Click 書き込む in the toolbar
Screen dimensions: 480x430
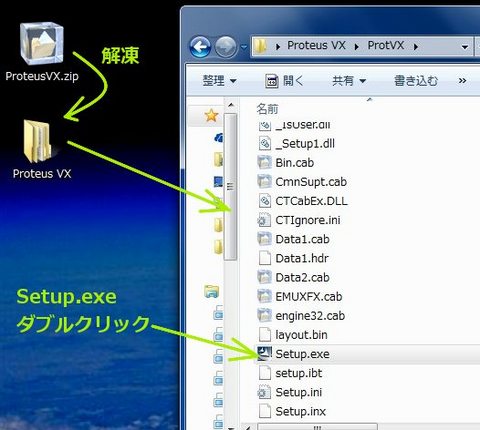tap(416, 81)
